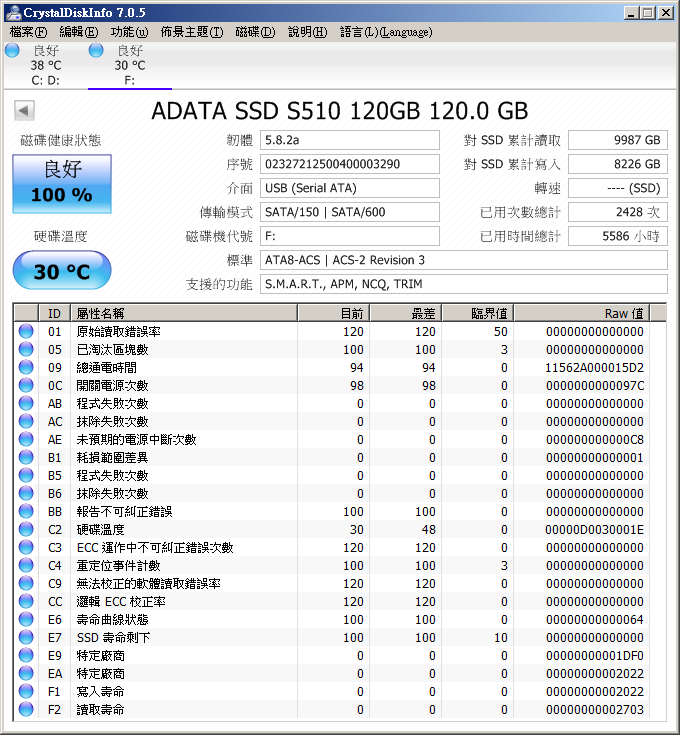This screenshot has height=735, width=680.
Task: Click the previous disk arrow button
Action: [x=24, y=111]
